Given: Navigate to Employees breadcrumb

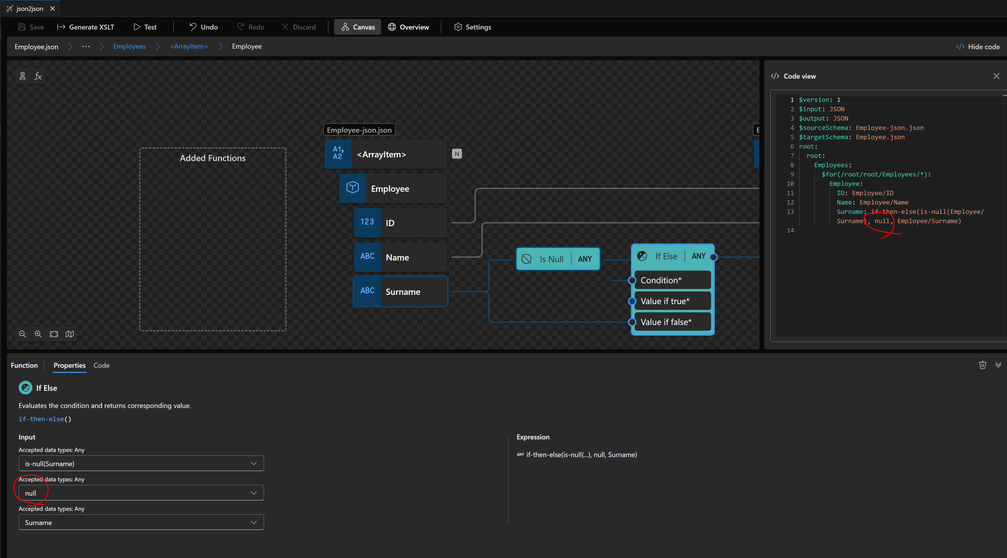Looking at the screenshot, I should click(x=129, y=46).
